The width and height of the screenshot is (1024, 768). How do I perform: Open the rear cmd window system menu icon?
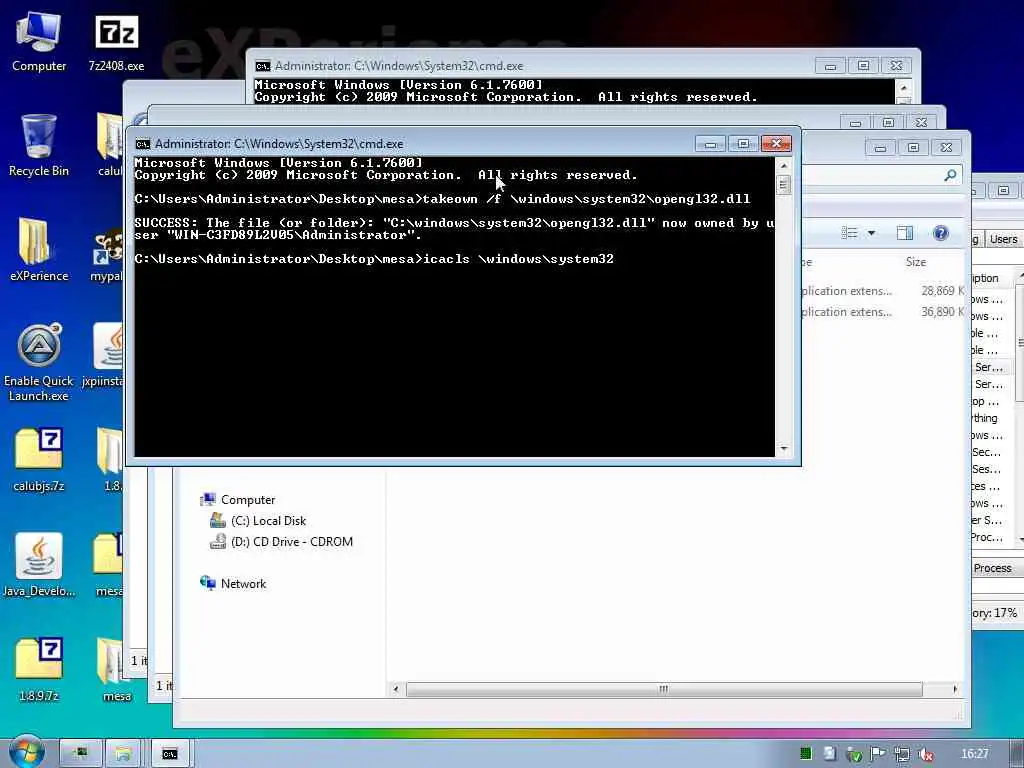(x=263, y=66)
